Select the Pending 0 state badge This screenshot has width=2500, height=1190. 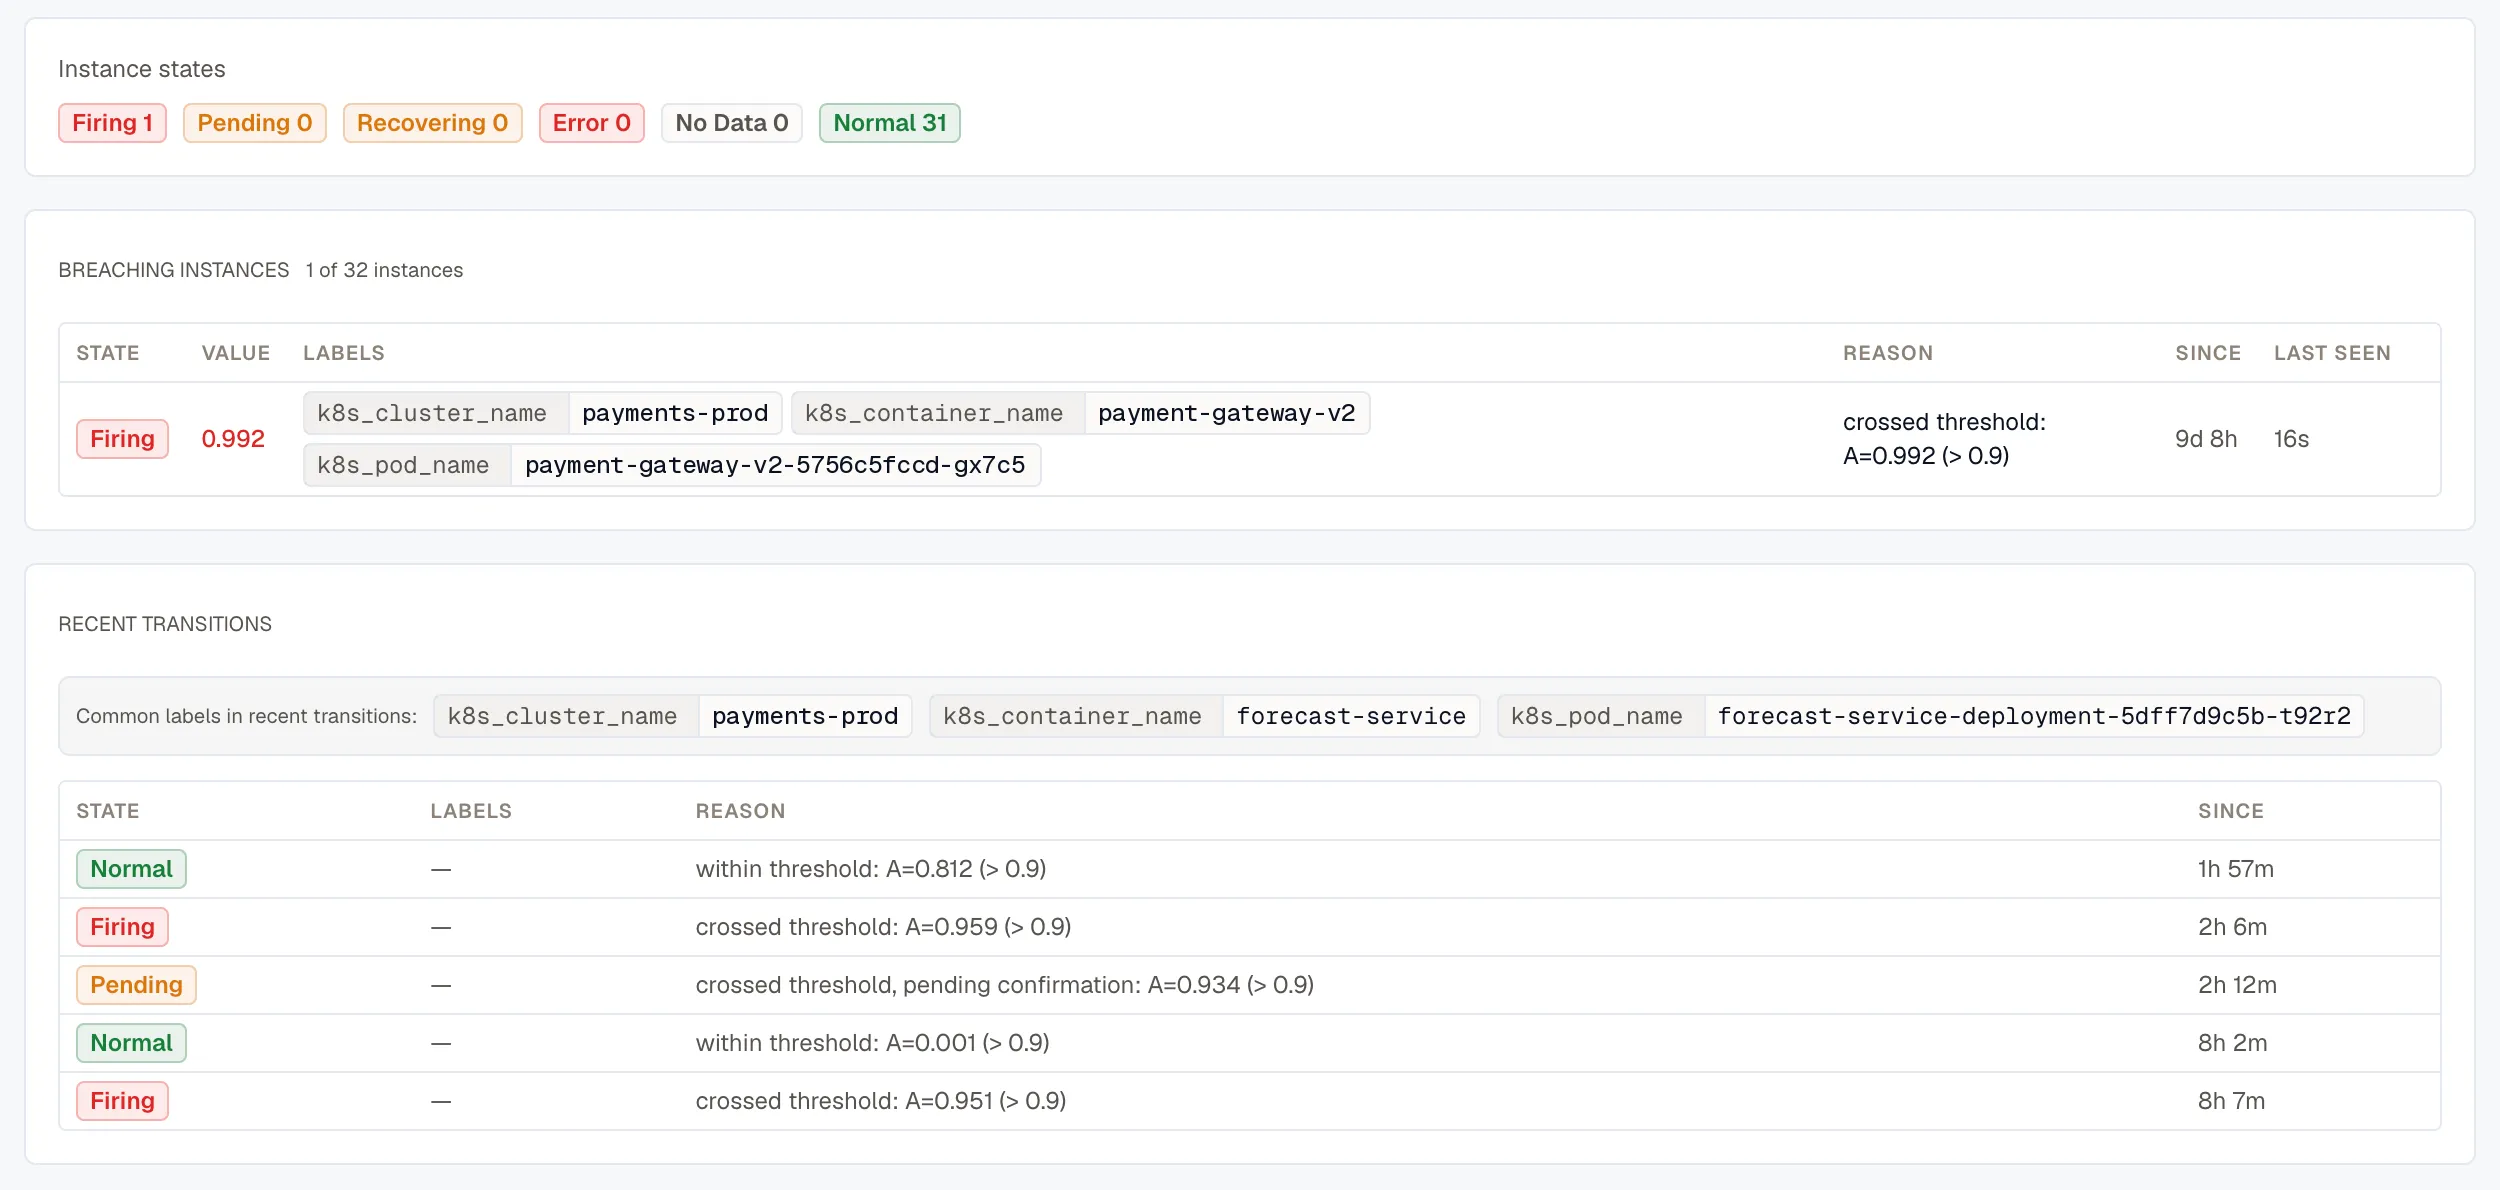tap(255, 123)
